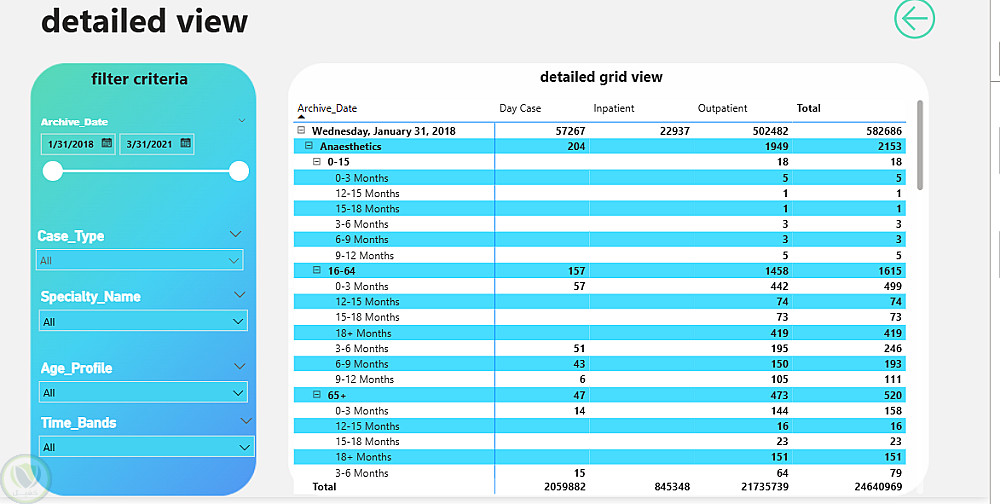Screen dimensions: 1000x504
Task: Open calendar picker for start date 1/31/2018
Action: [x=107, y=144]
